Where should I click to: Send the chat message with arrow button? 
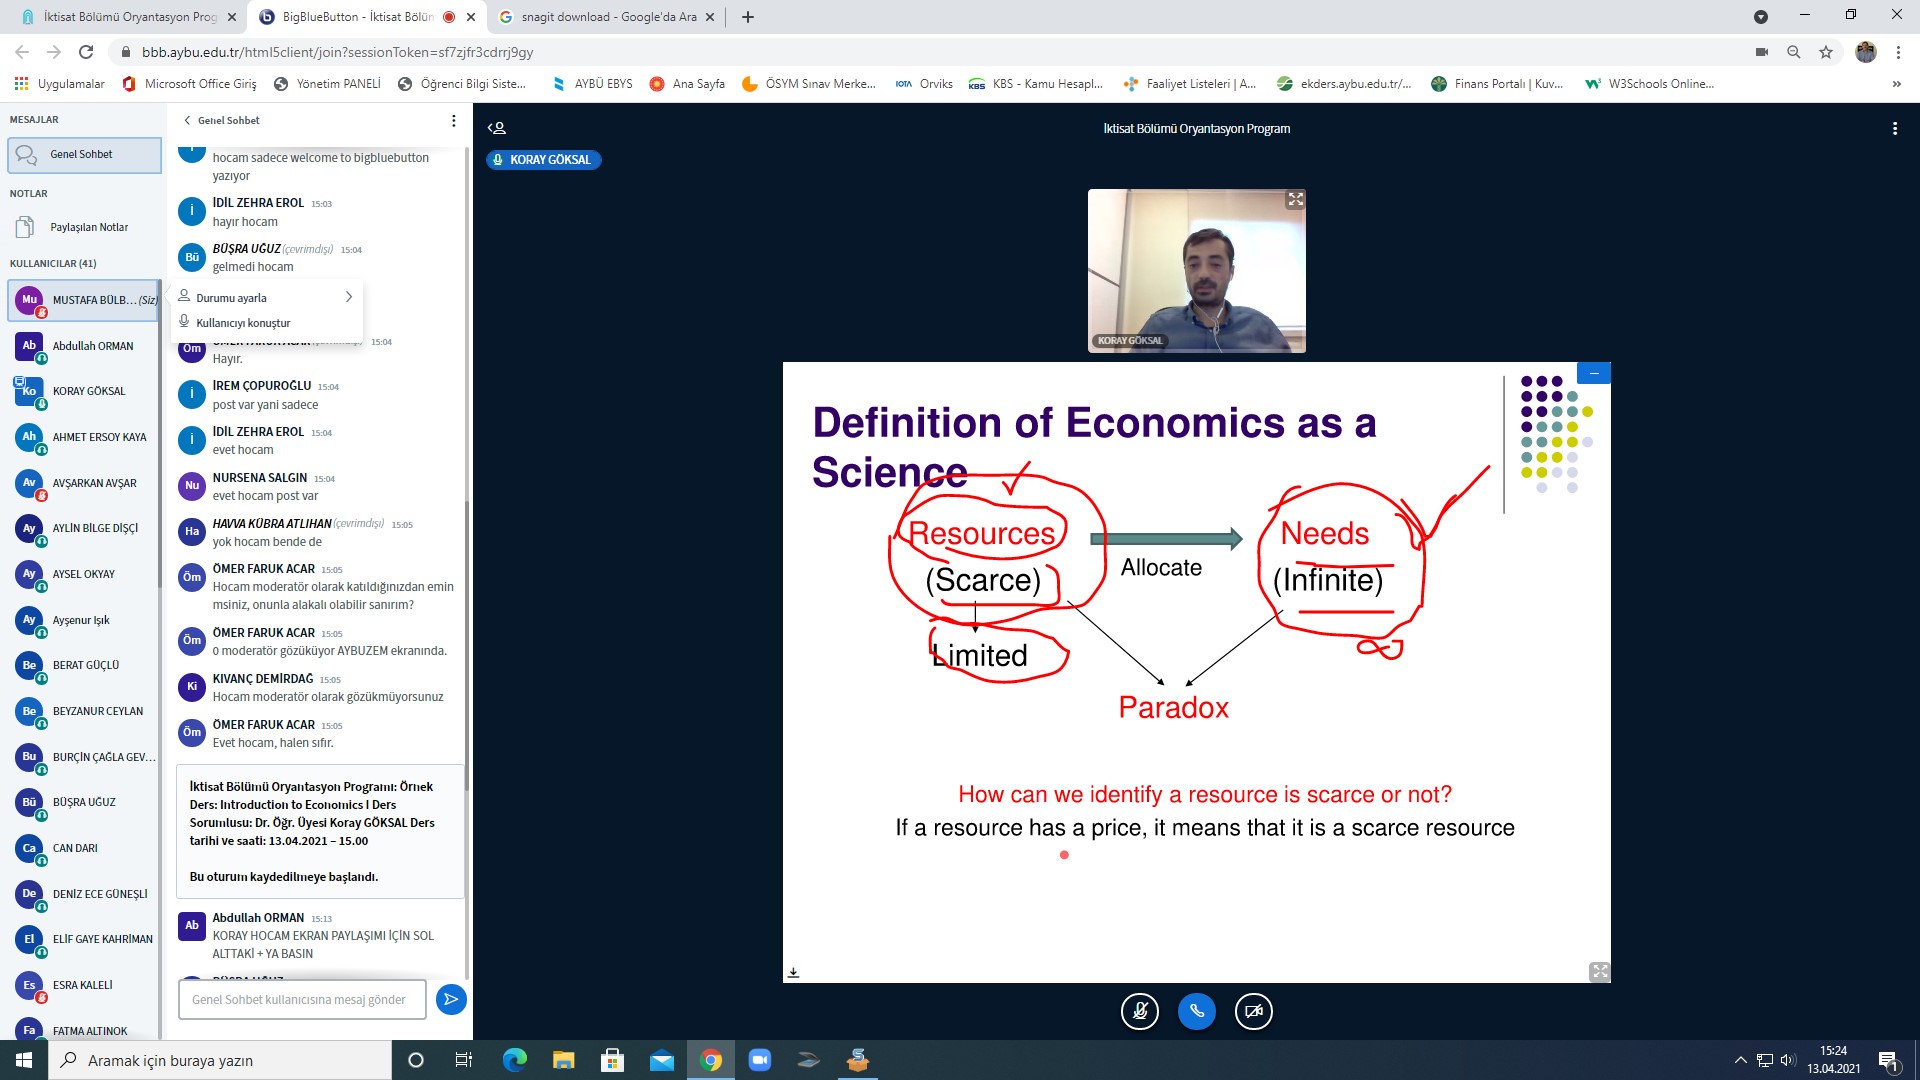(451, 999)
